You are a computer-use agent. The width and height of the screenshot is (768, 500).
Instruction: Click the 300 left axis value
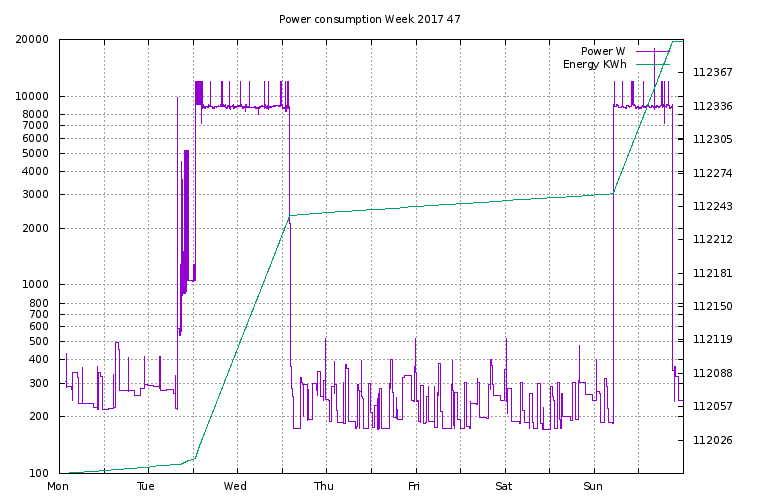[39, 383]
